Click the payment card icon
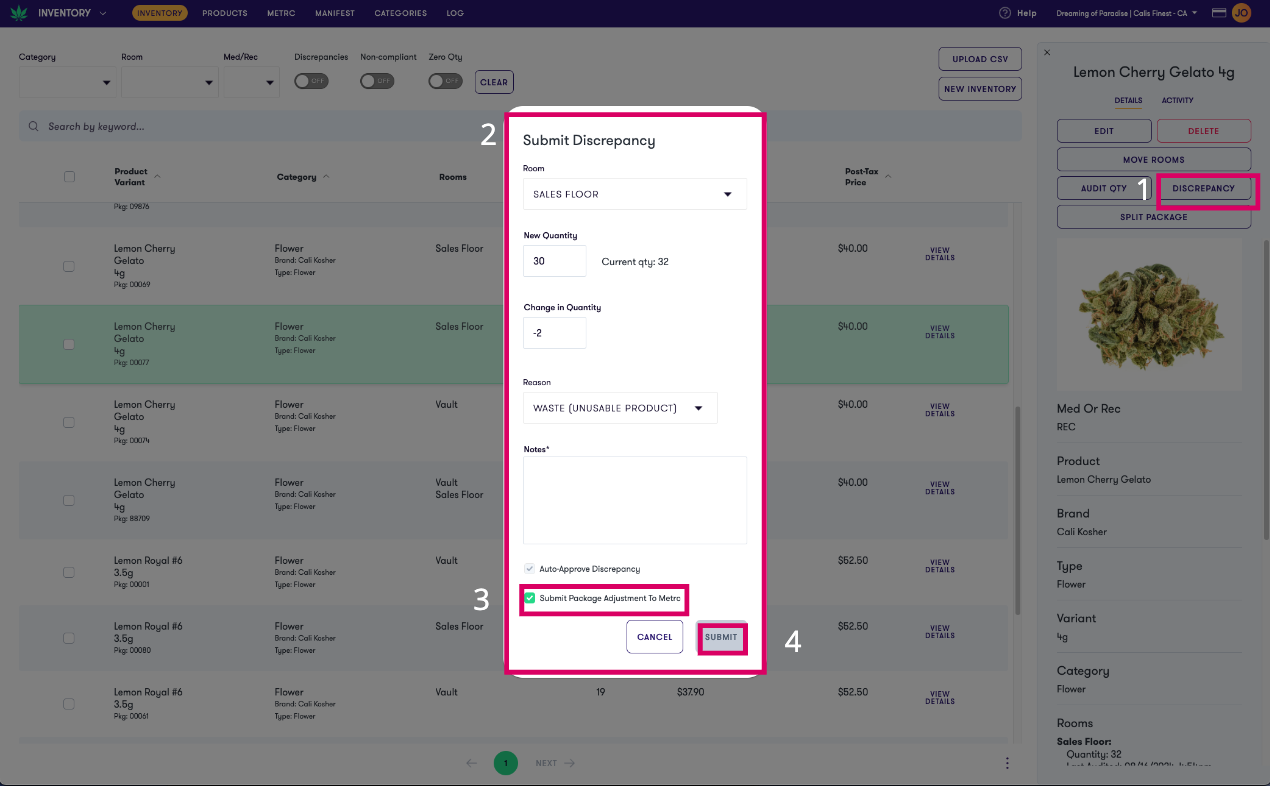This screenshot has height=786, width=1270. [x=1218, y=13]
